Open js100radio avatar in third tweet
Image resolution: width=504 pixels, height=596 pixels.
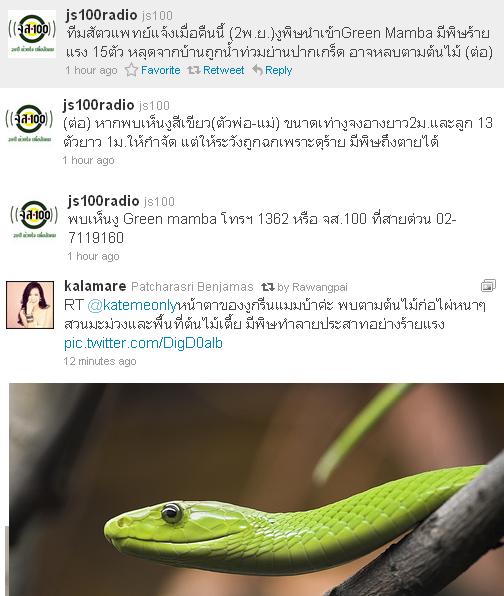(34, 220)
